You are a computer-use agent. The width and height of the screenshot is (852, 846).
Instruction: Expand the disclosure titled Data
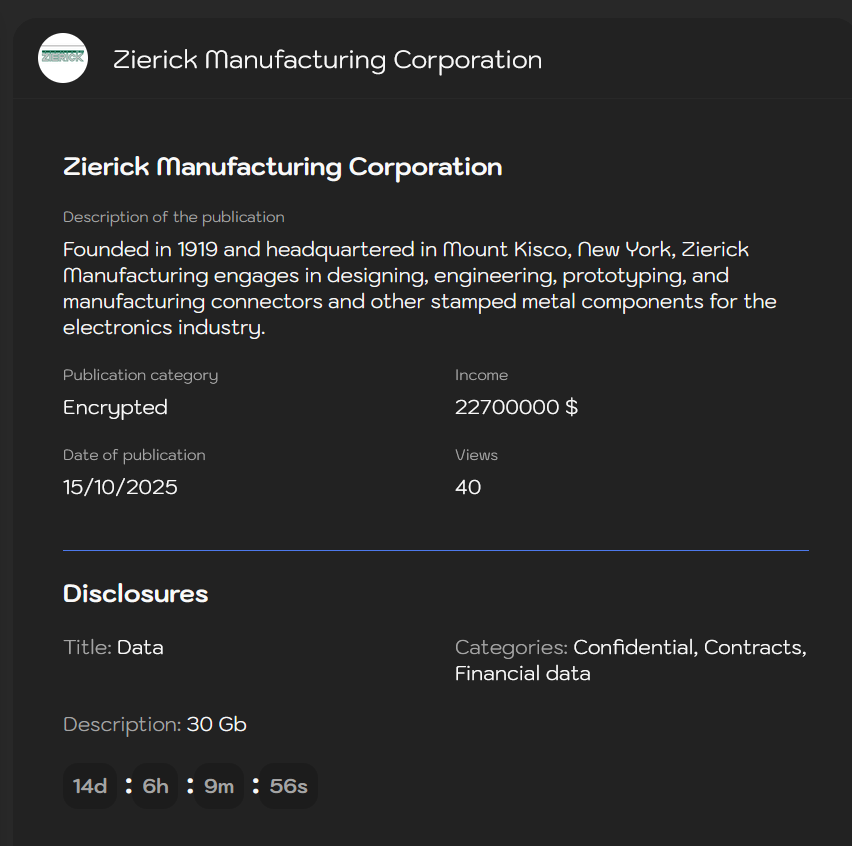point(140,647)
